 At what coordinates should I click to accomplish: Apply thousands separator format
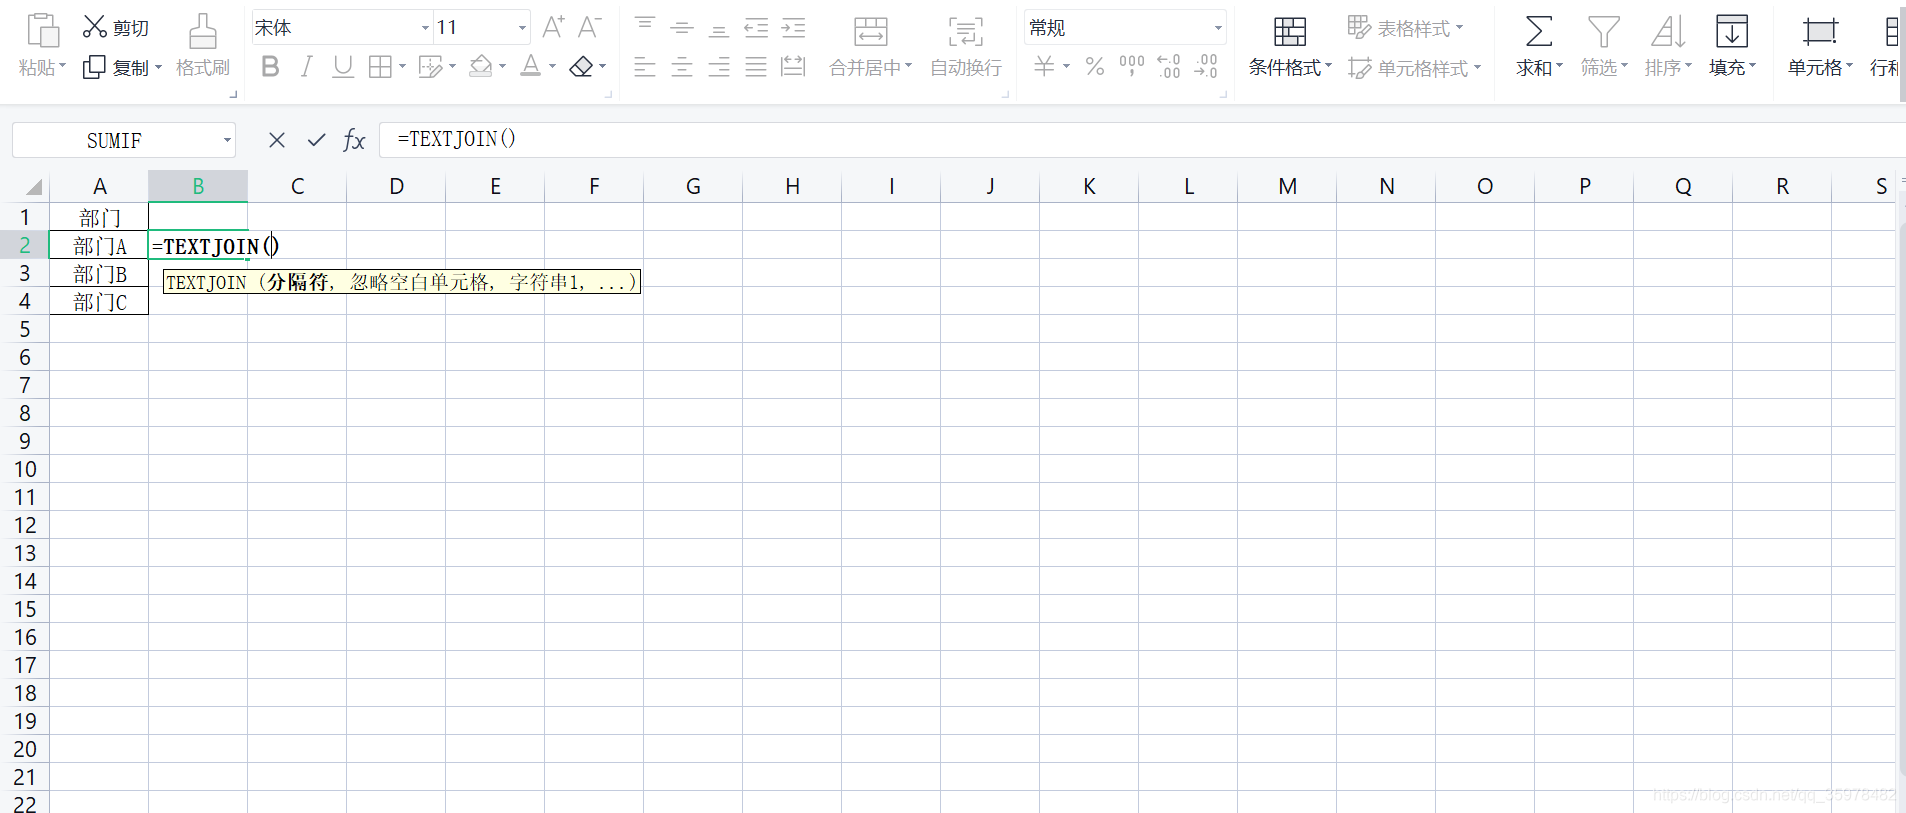click(1132, 66)
